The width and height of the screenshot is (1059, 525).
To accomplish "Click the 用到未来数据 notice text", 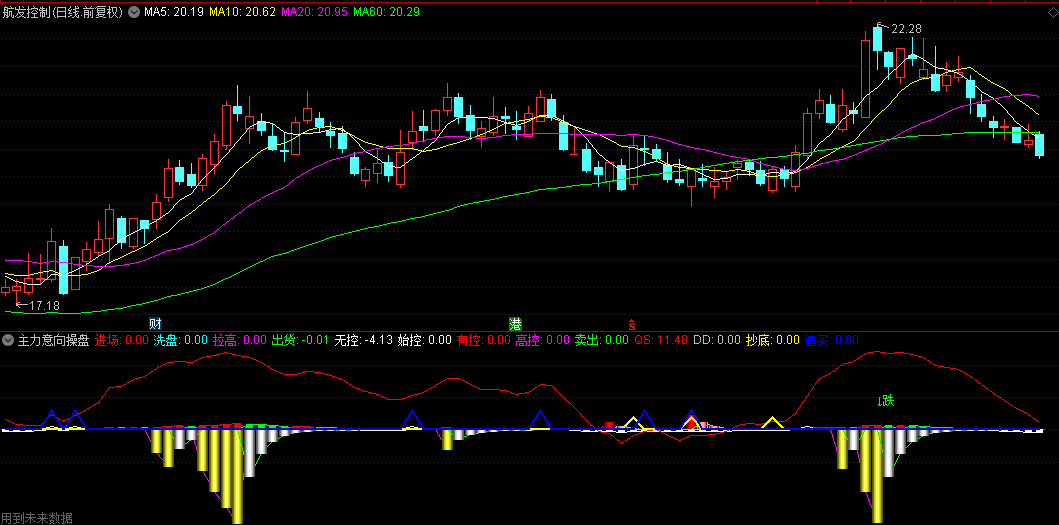I will 37,518.
